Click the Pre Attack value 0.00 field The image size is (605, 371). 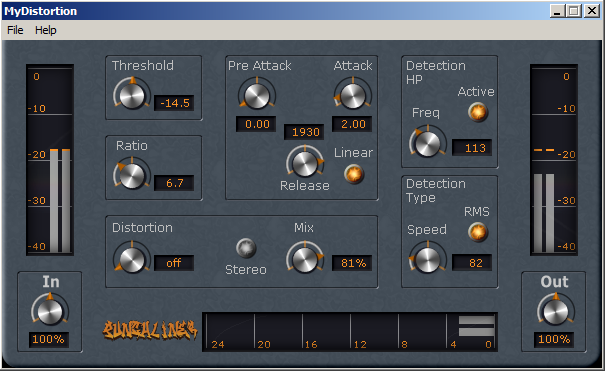[256, 124]
